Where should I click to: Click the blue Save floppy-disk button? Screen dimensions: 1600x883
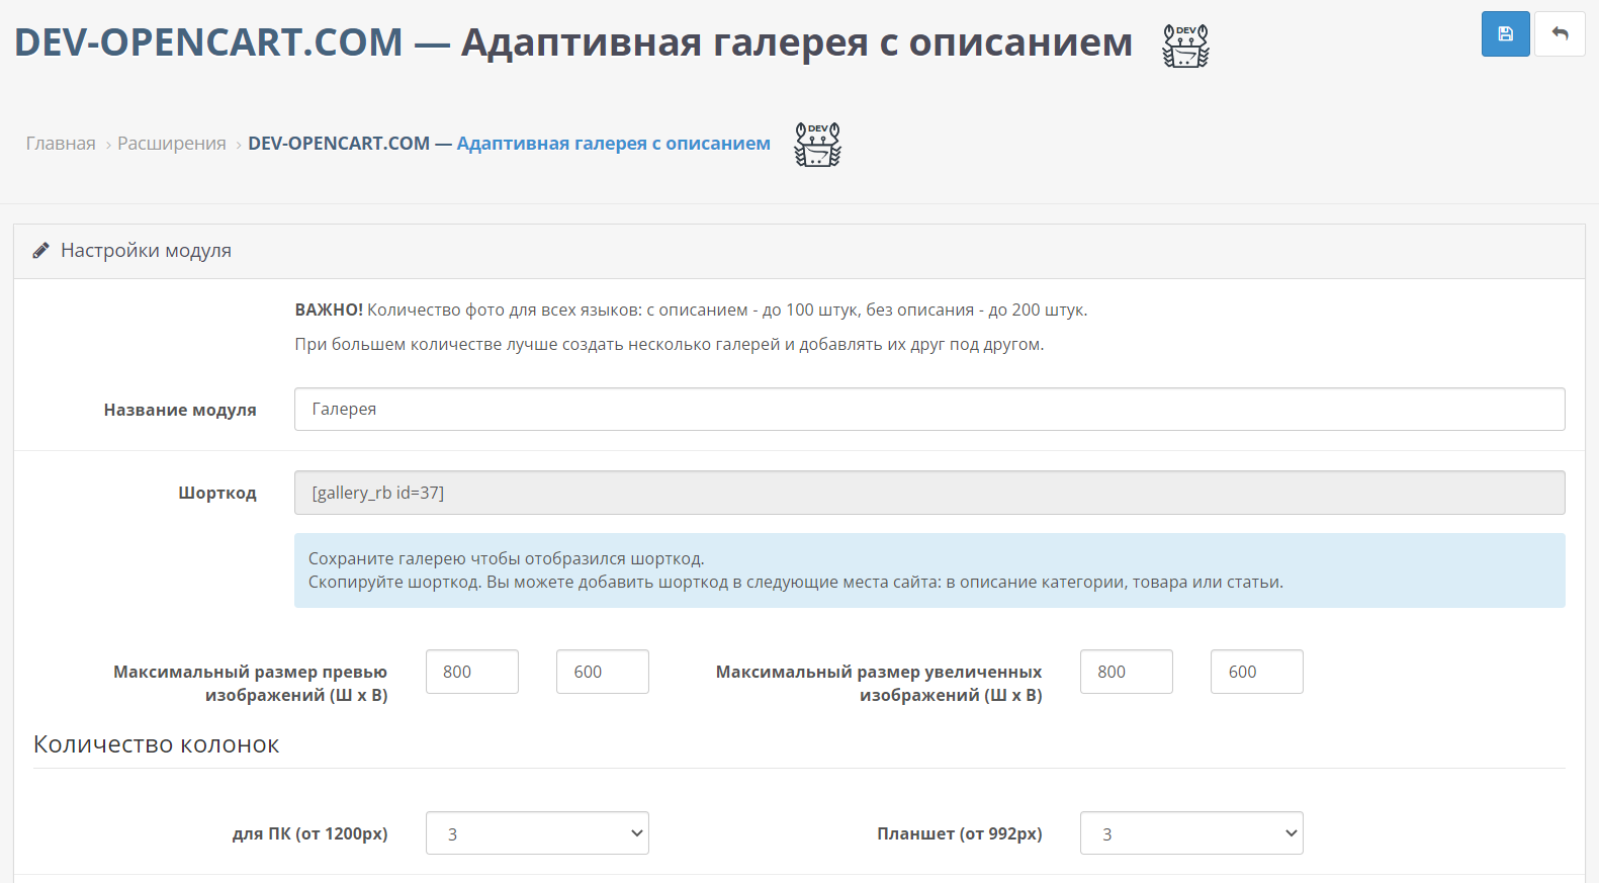pos(1505,34)
